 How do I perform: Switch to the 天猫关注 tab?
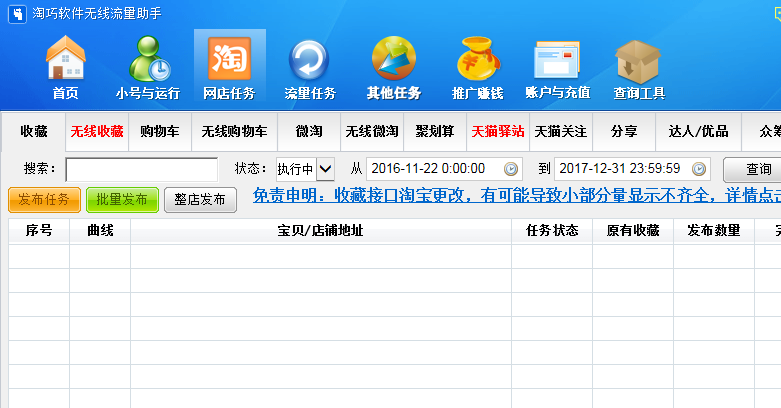click(x=561, y=132)
